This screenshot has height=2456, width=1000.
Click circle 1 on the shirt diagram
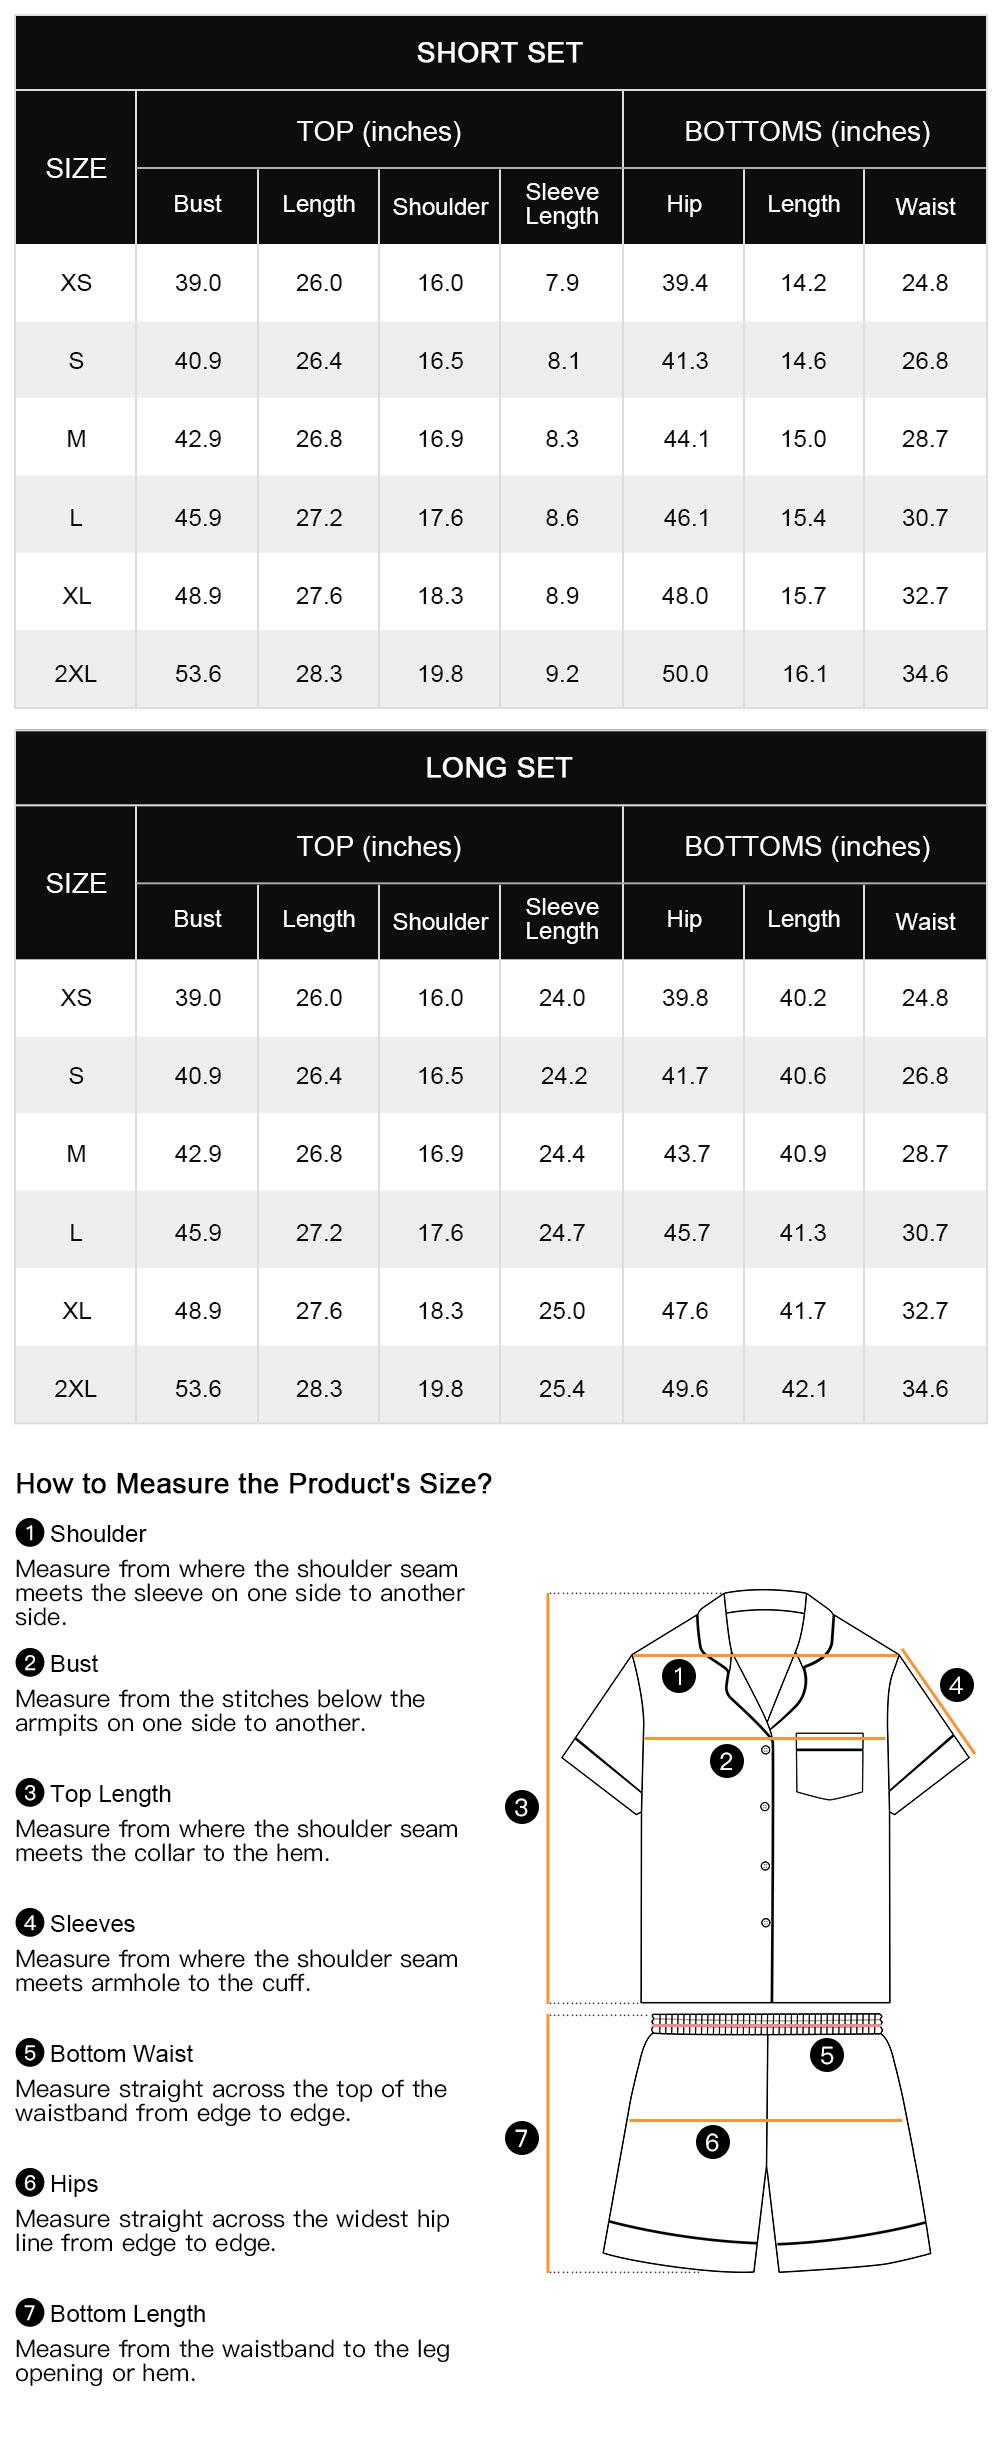point(679,1676)
